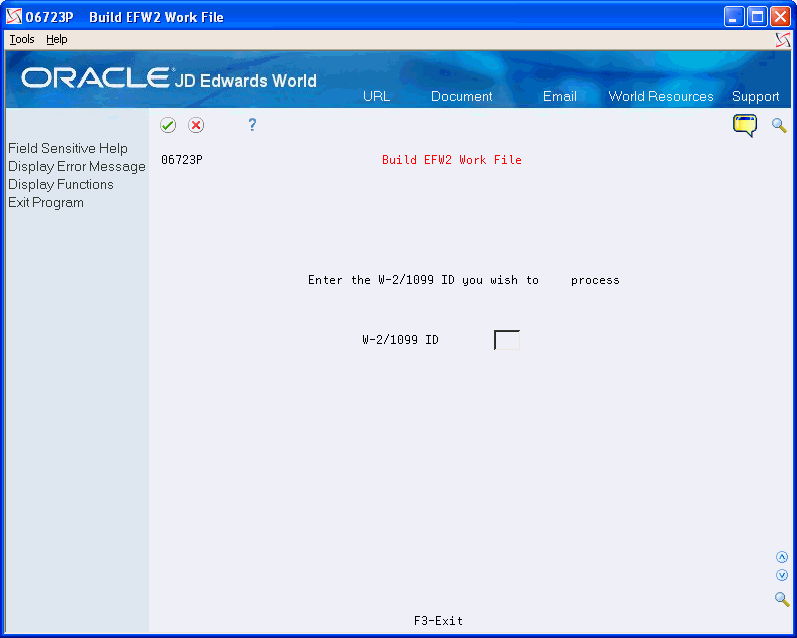Click the magnifier icon beside the chat bubble
The image size is (797, 638).
[x=779, y=125]
